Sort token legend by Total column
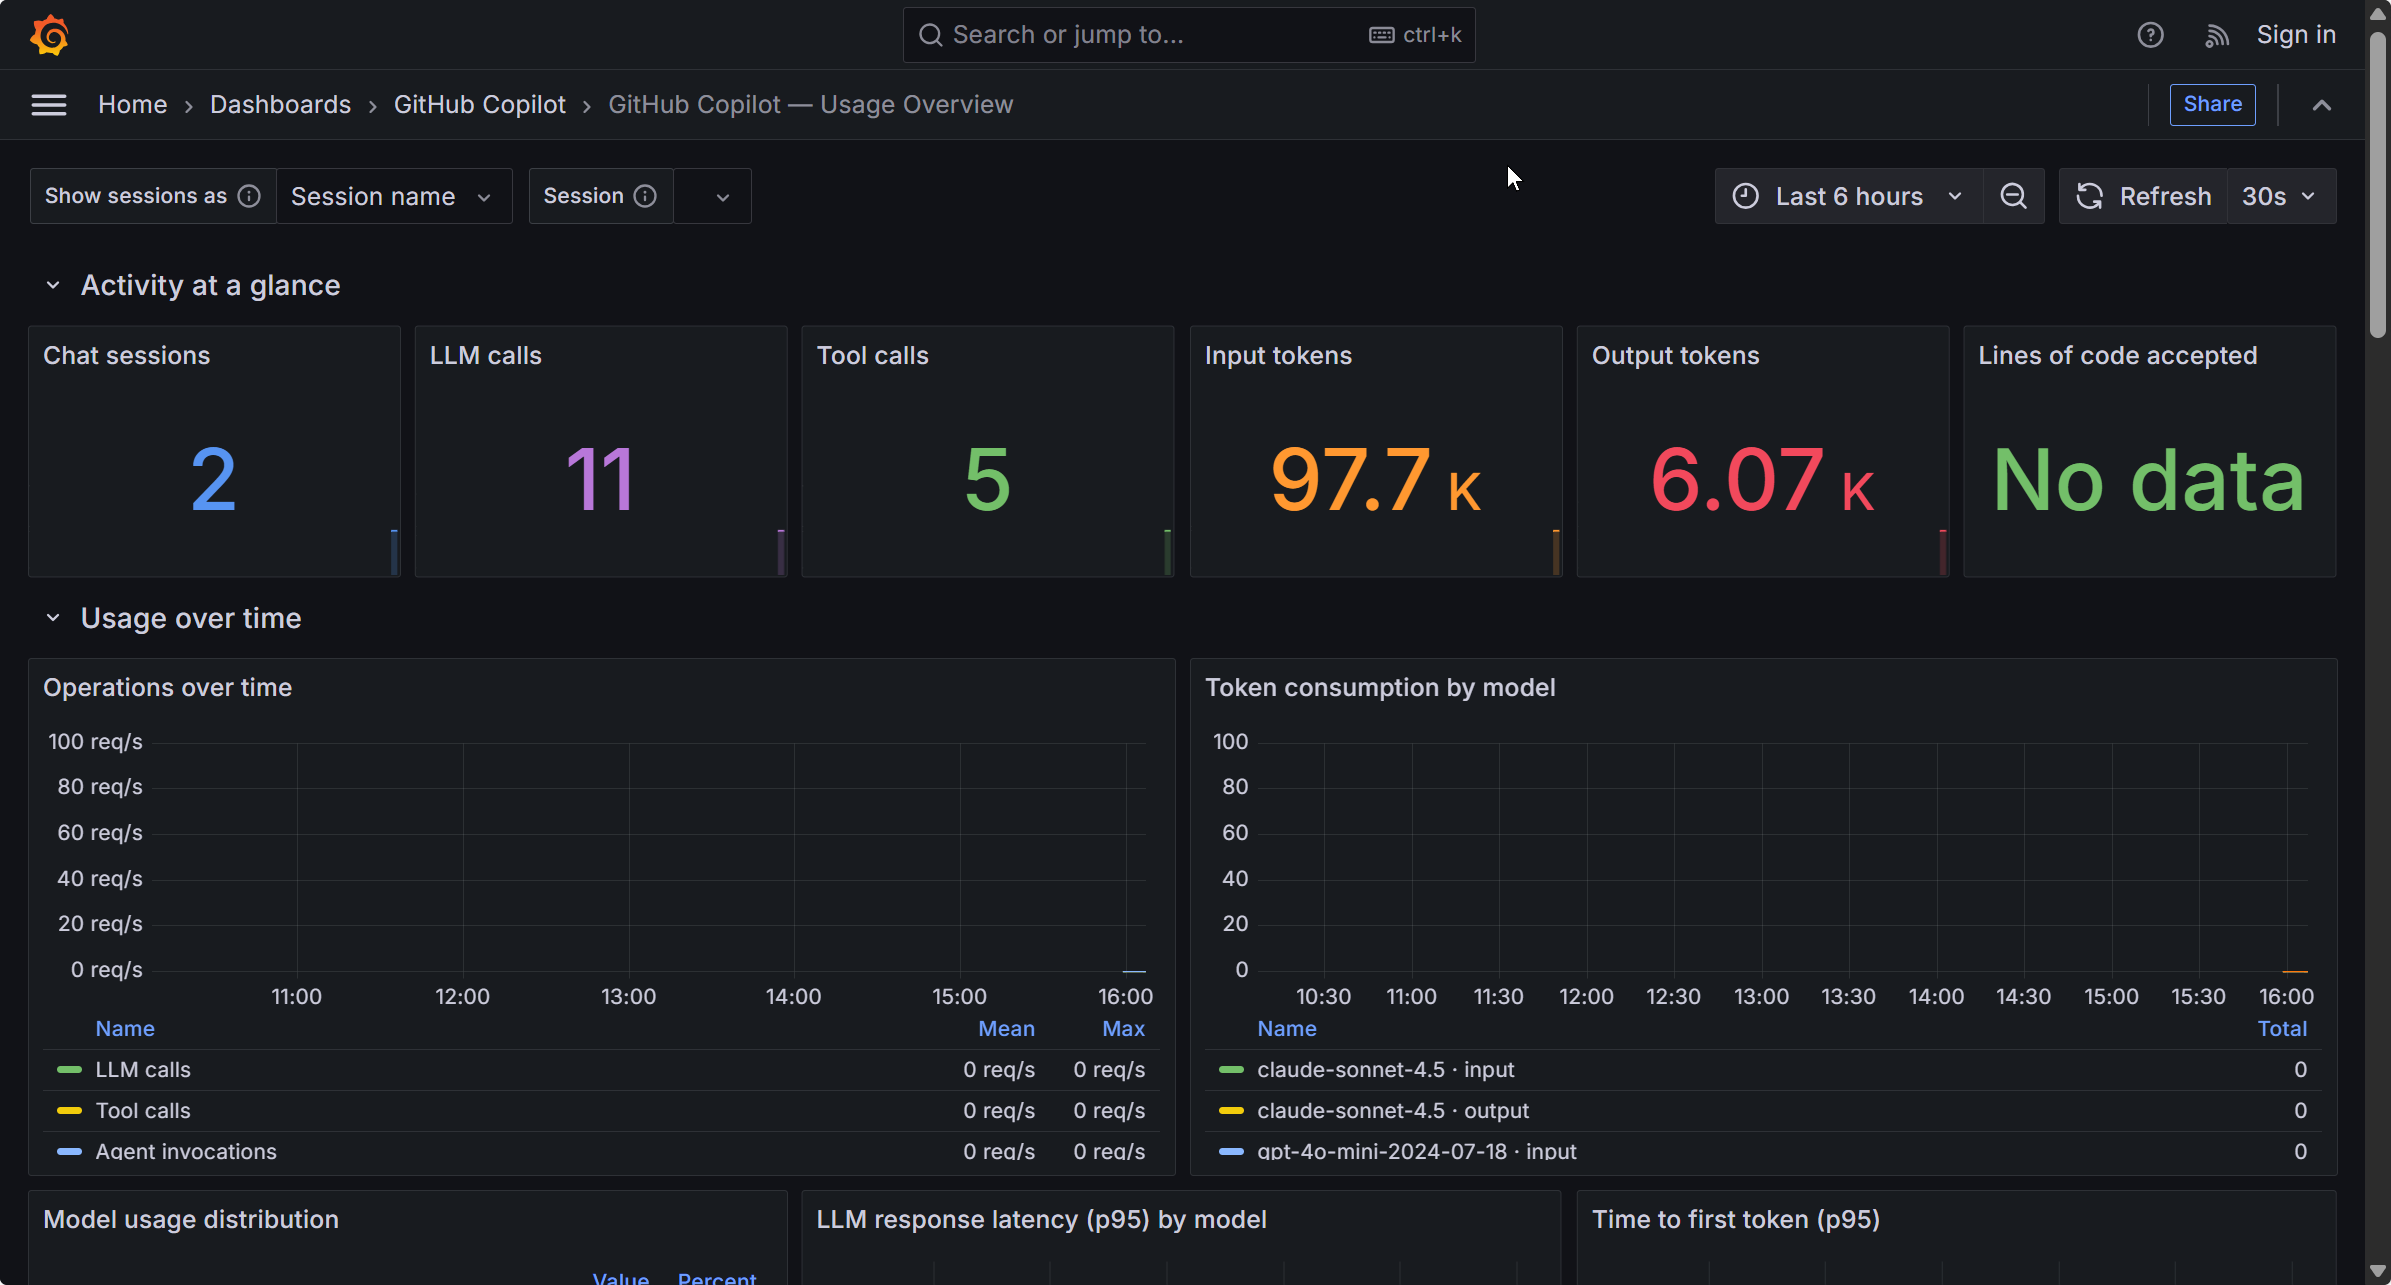The height and width of the screenshot is (1285, 2391). [x=2282, y=1028]
